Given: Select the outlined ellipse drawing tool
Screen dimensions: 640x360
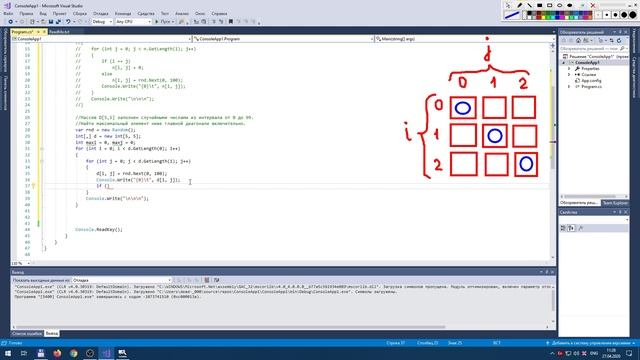Looking at the screenshot, I should pos(560,5).
